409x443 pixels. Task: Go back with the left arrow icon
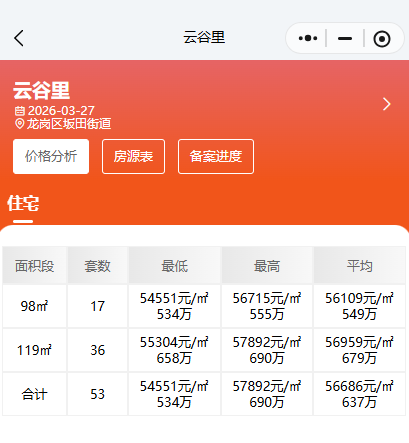[19, 38]
